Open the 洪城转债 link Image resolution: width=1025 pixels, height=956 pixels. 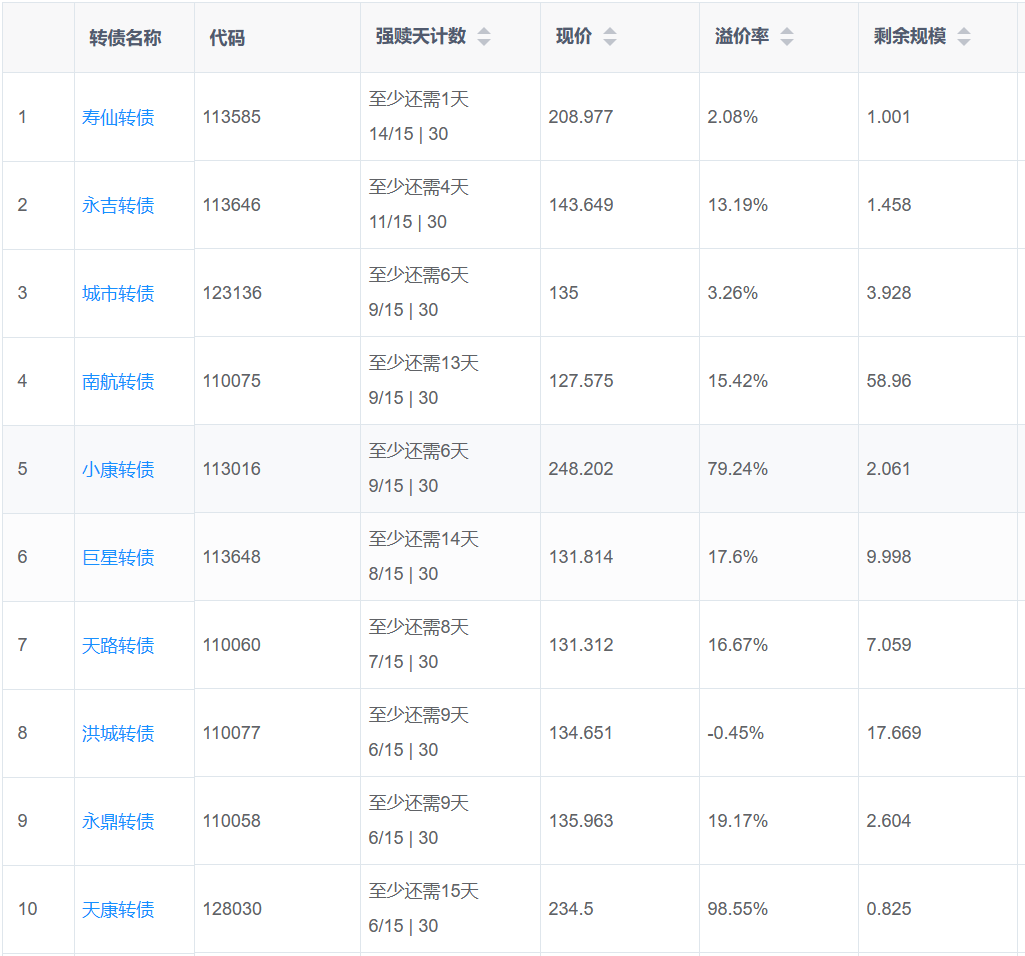point(118,733)
